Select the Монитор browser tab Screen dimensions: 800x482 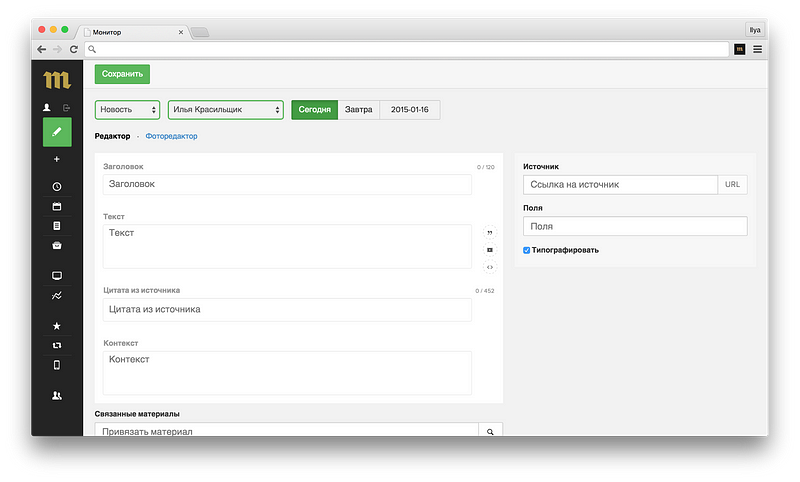pyautogui.click(x=133, y=32)
